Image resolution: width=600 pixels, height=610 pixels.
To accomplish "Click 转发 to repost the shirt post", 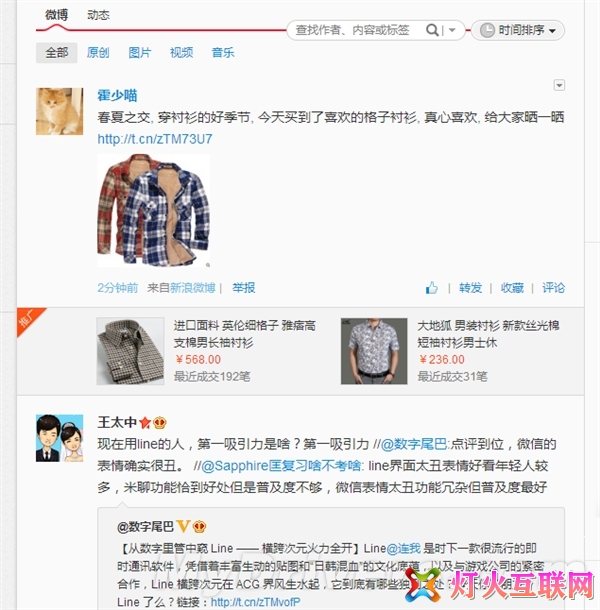I will [x=470, y=288].
